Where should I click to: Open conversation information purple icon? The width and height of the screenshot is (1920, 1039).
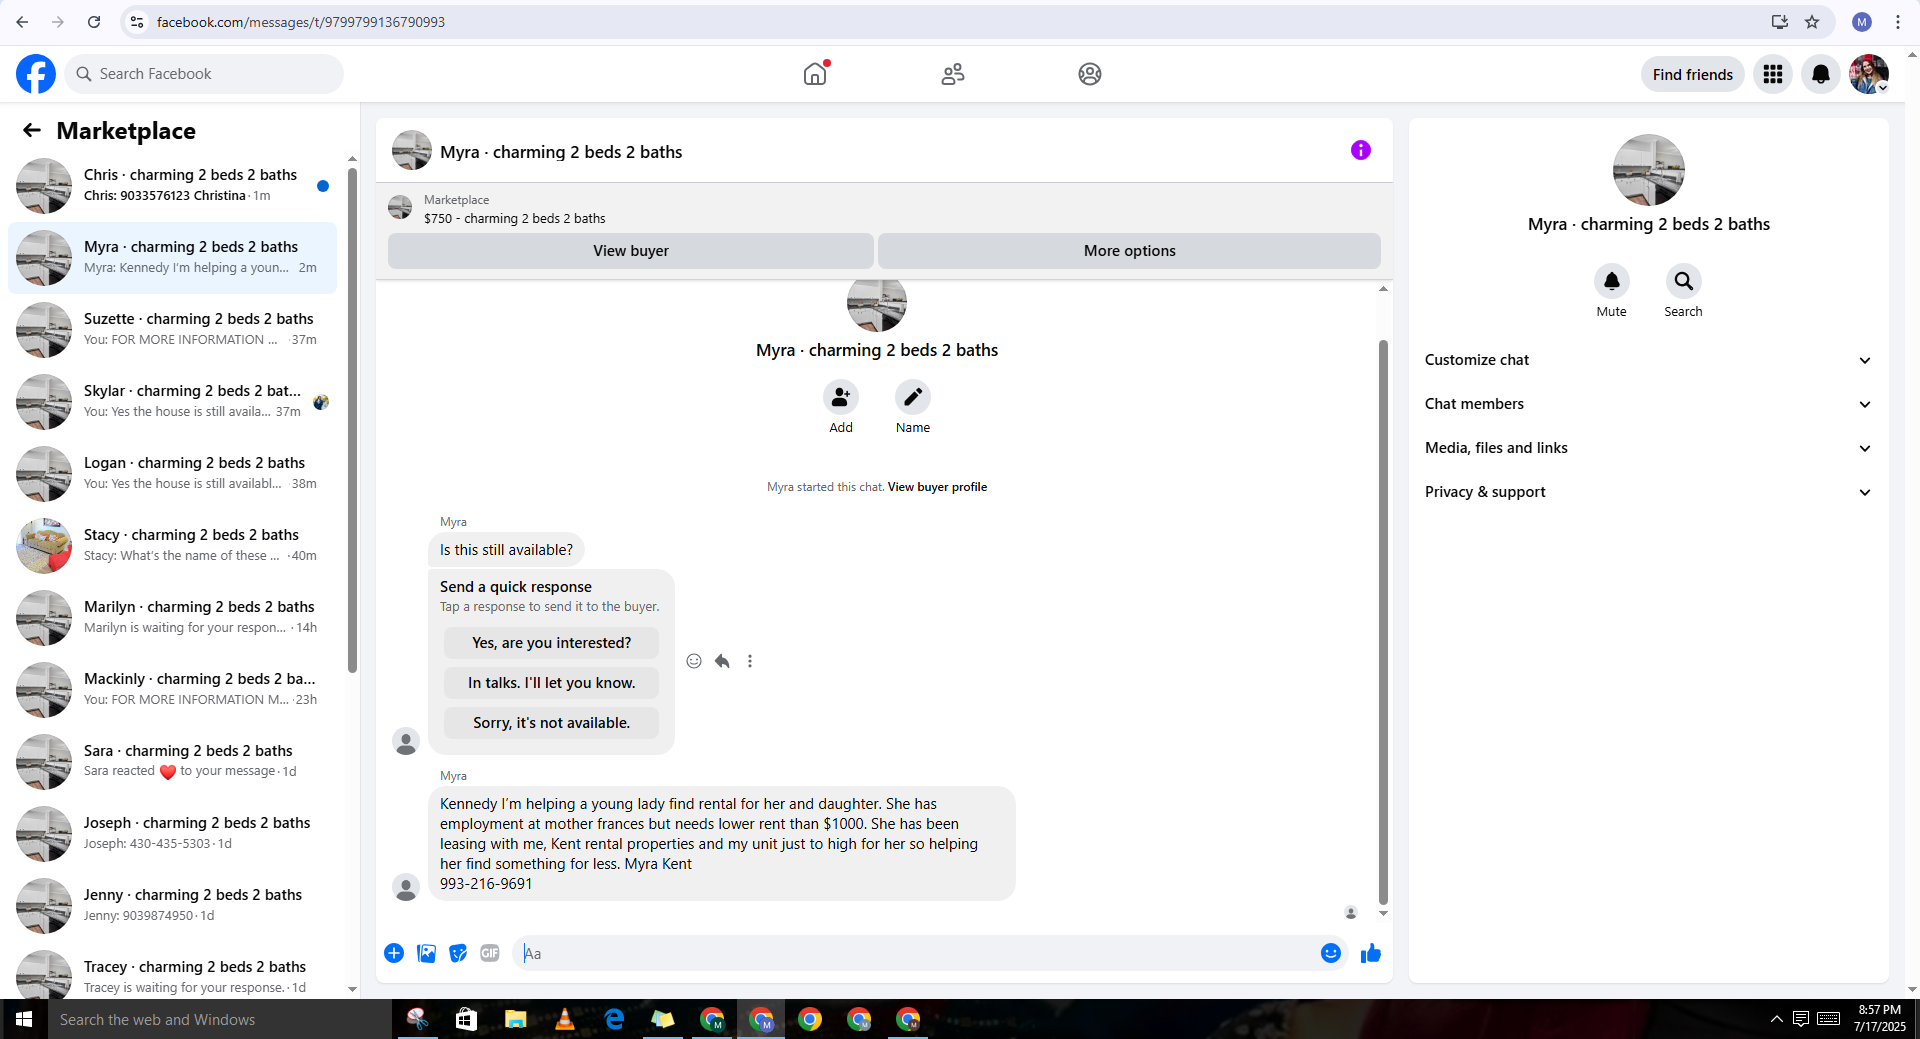(x=1361, y=150)
